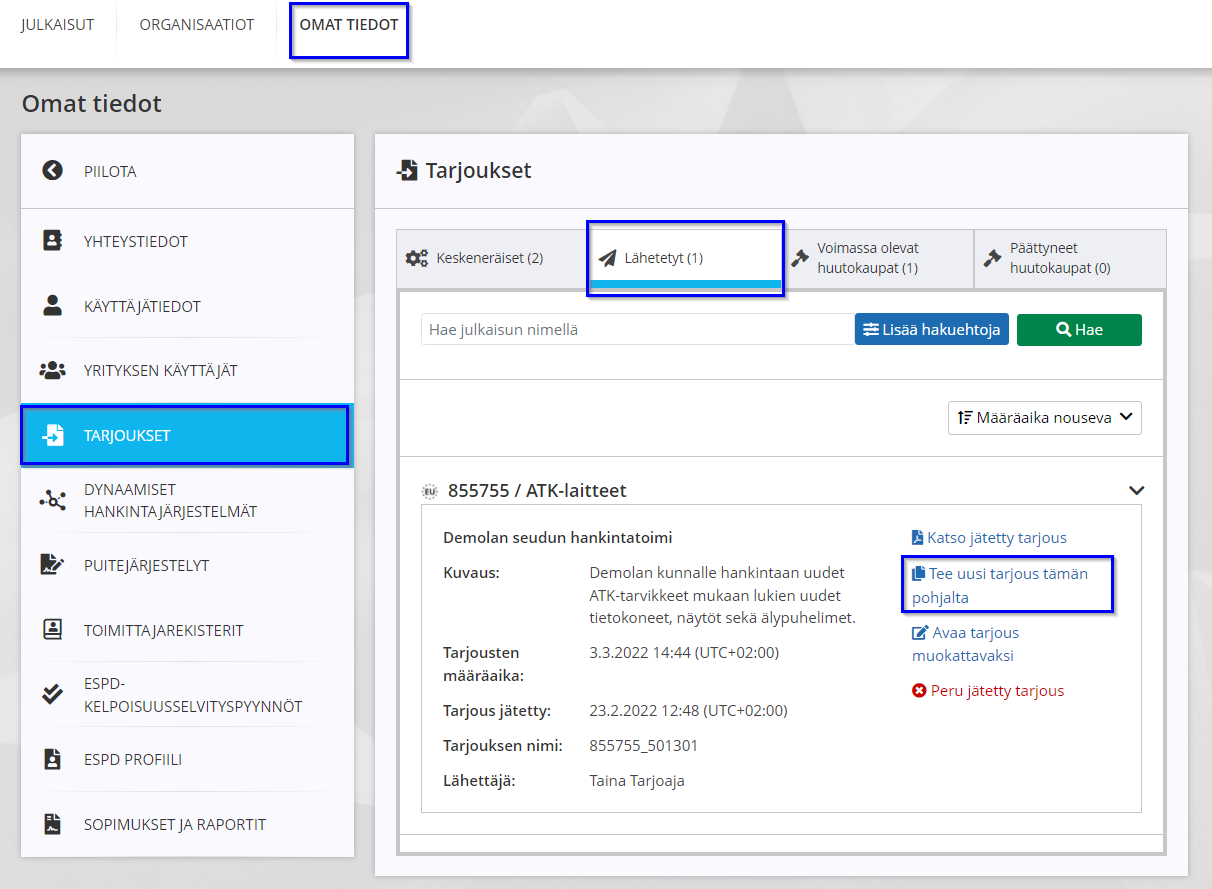Expand Lisää hakuehtoja search filters

pos(931,329)
